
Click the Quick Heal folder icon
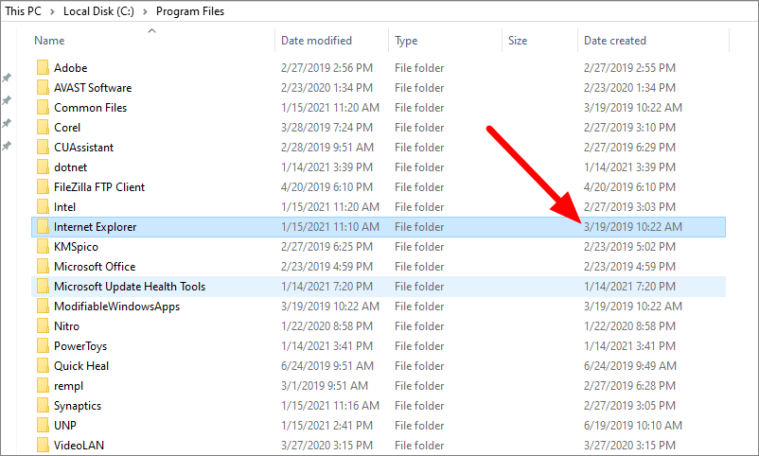[43, 365]
